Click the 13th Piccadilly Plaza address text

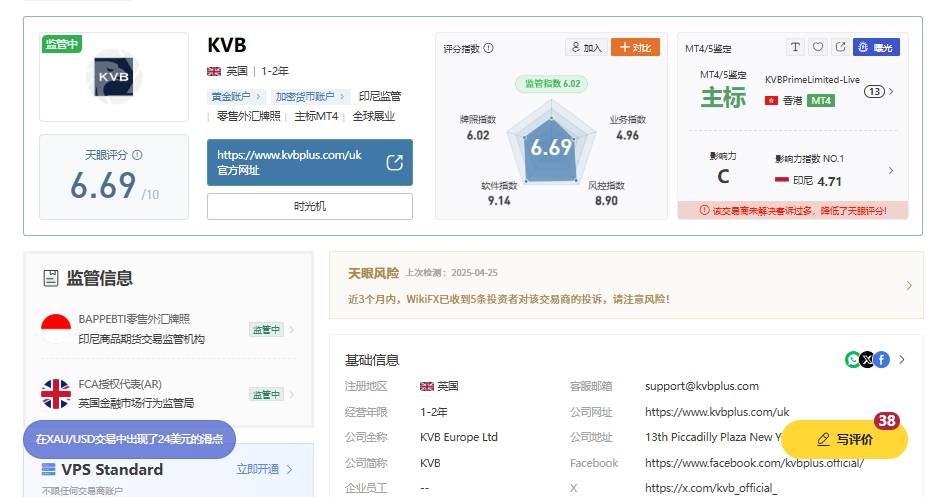tap(713, 437)
